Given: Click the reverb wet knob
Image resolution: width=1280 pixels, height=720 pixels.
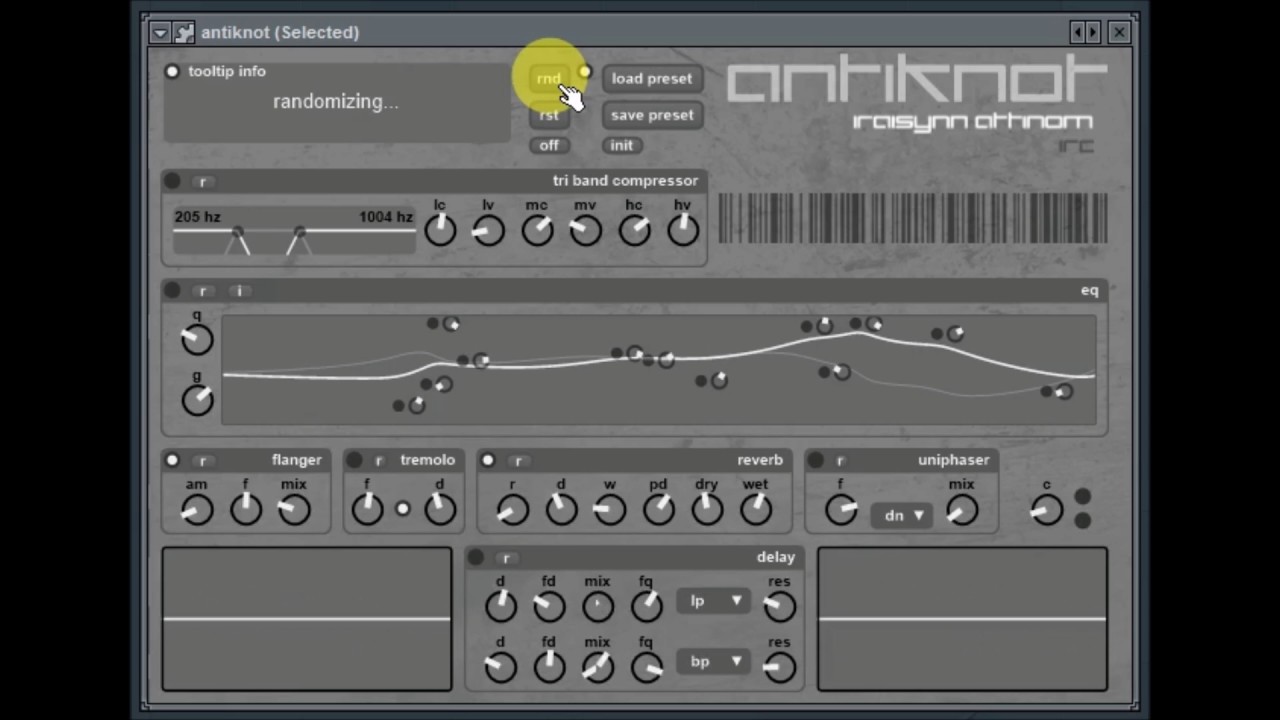Looking at the screenshot, I should point(756,510).
